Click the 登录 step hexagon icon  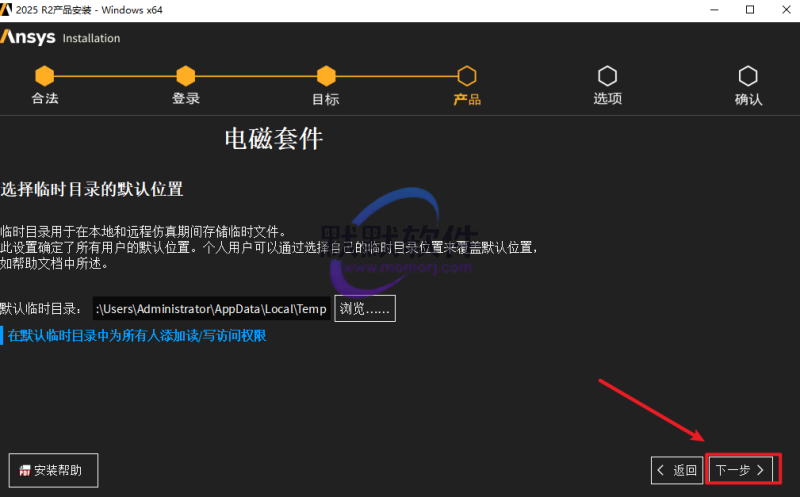[x=185, y=76]
